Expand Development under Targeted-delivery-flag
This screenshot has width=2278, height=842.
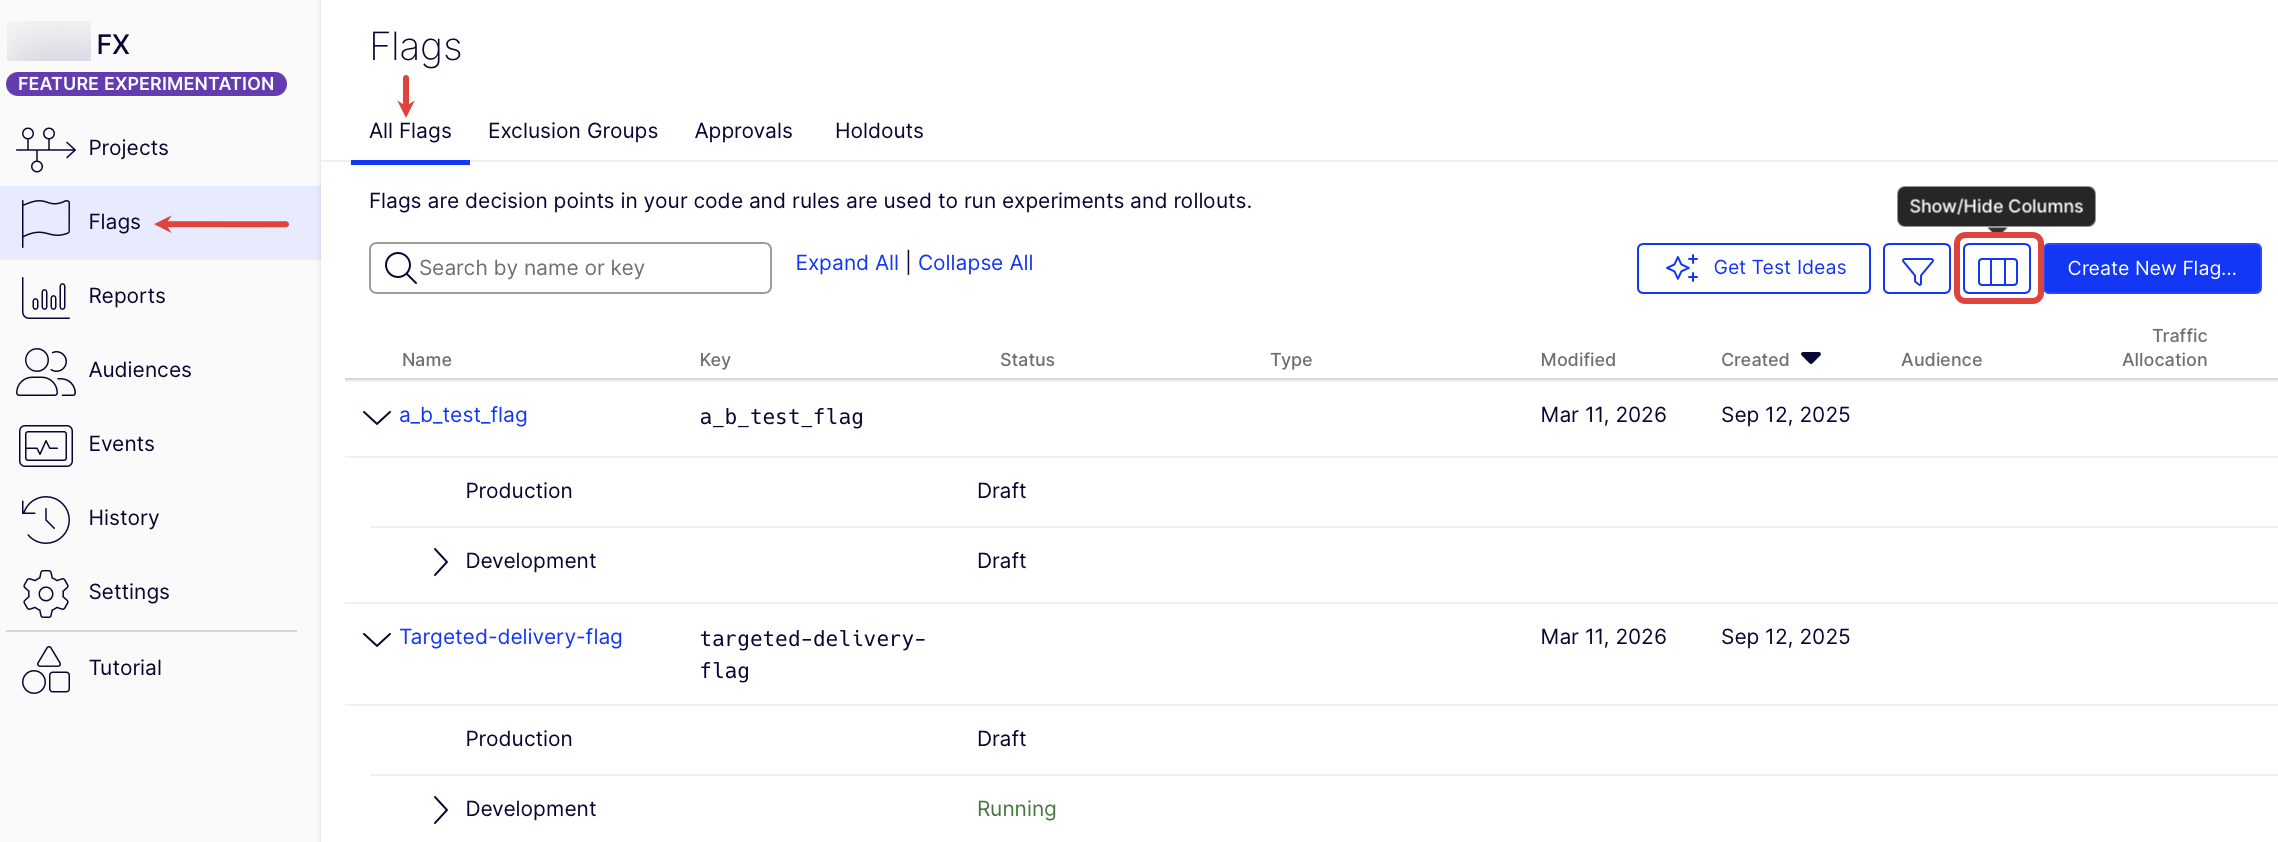point(440,809)
